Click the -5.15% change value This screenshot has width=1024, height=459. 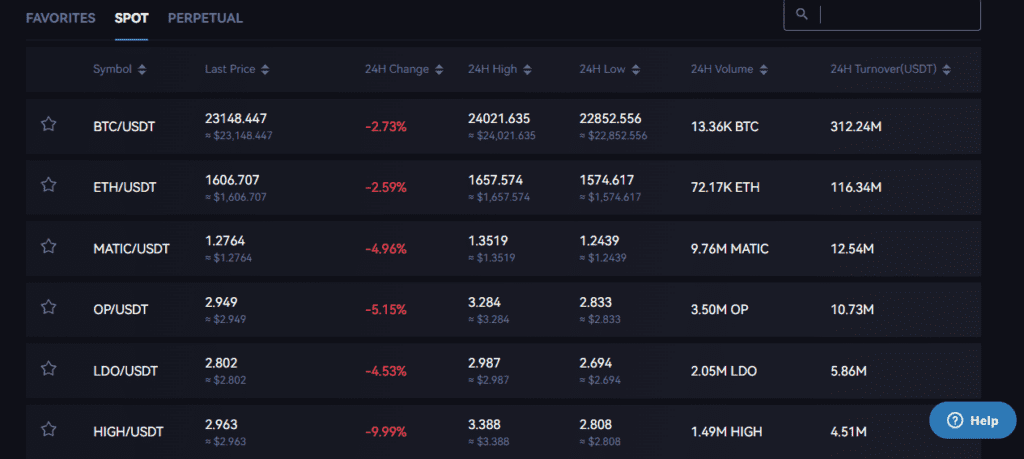pos(386,310)
